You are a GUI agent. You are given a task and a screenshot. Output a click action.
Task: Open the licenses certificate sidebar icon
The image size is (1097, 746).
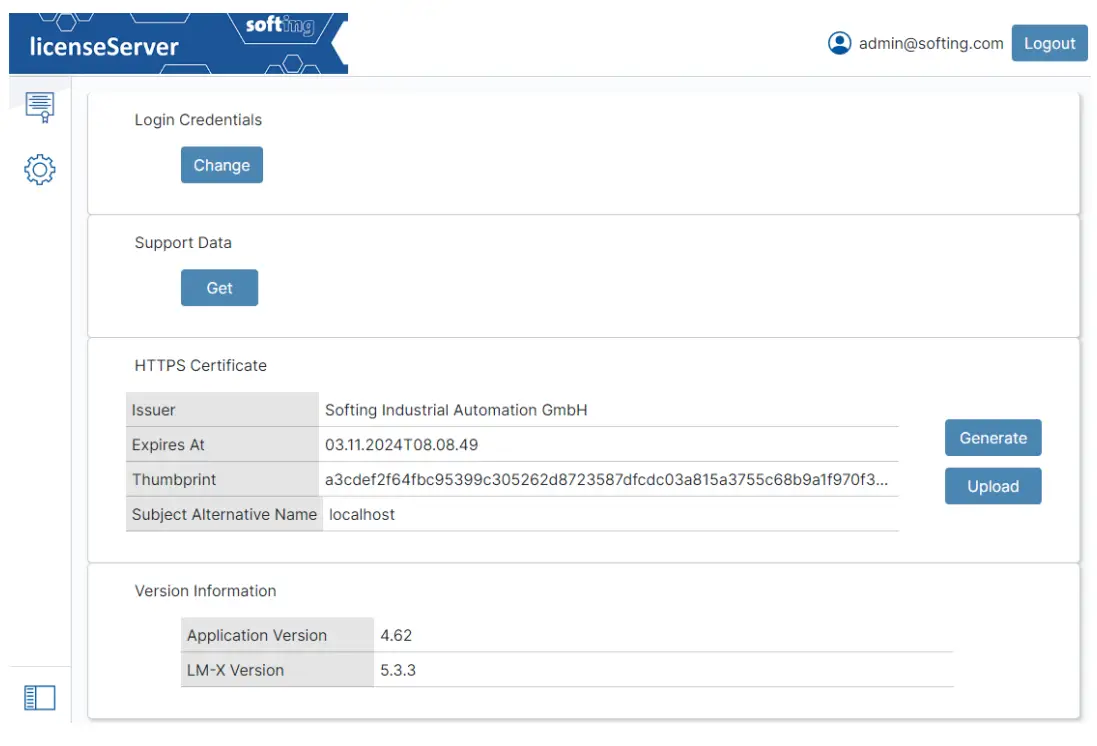pos(39,107)
